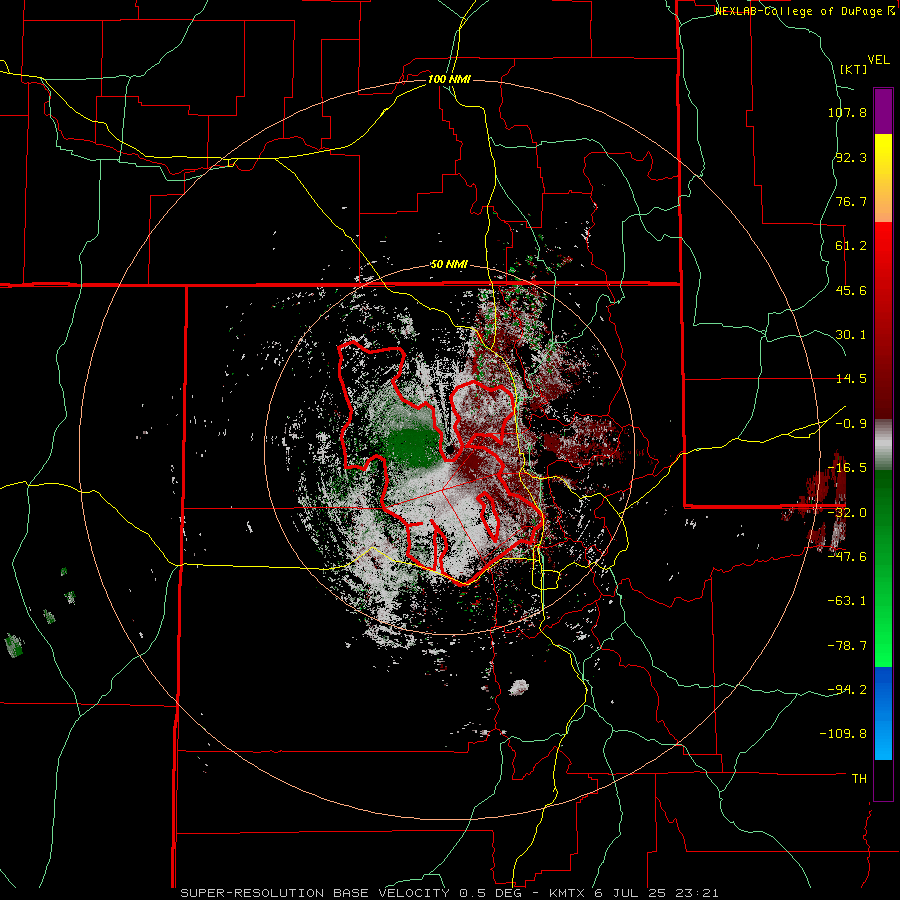Select the -47.6 velocity scale value
900x900 pixels.
[x=847, y=557]
